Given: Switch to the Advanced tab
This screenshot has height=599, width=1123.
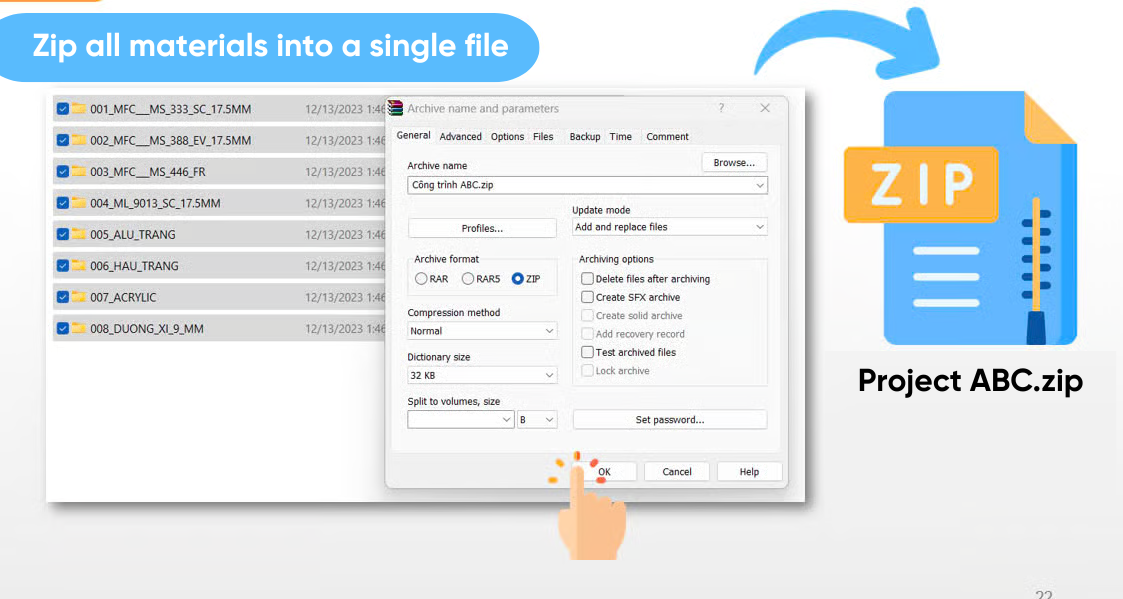Looking at the screenshot, I should coord(460,137).
